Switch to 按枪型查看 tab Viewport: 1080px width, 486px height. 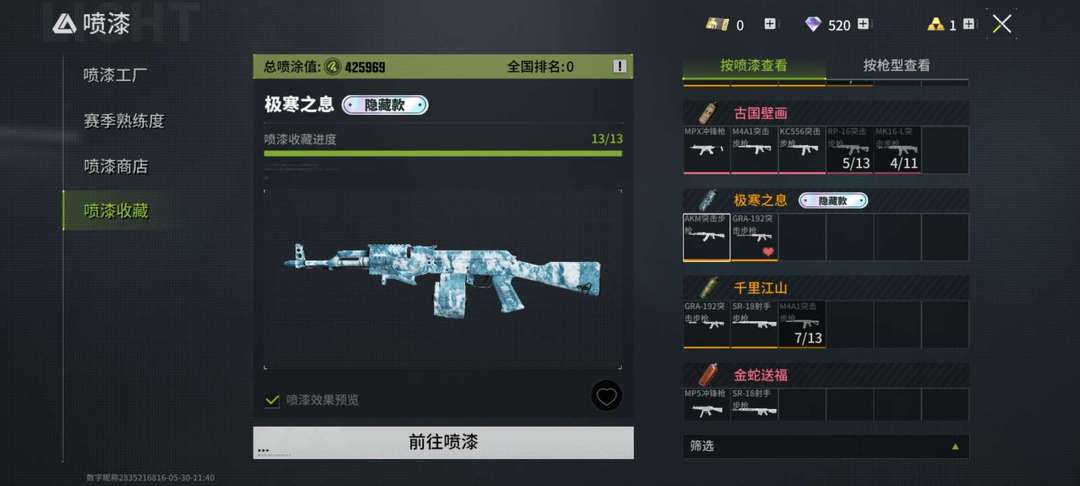click(897, 65)
